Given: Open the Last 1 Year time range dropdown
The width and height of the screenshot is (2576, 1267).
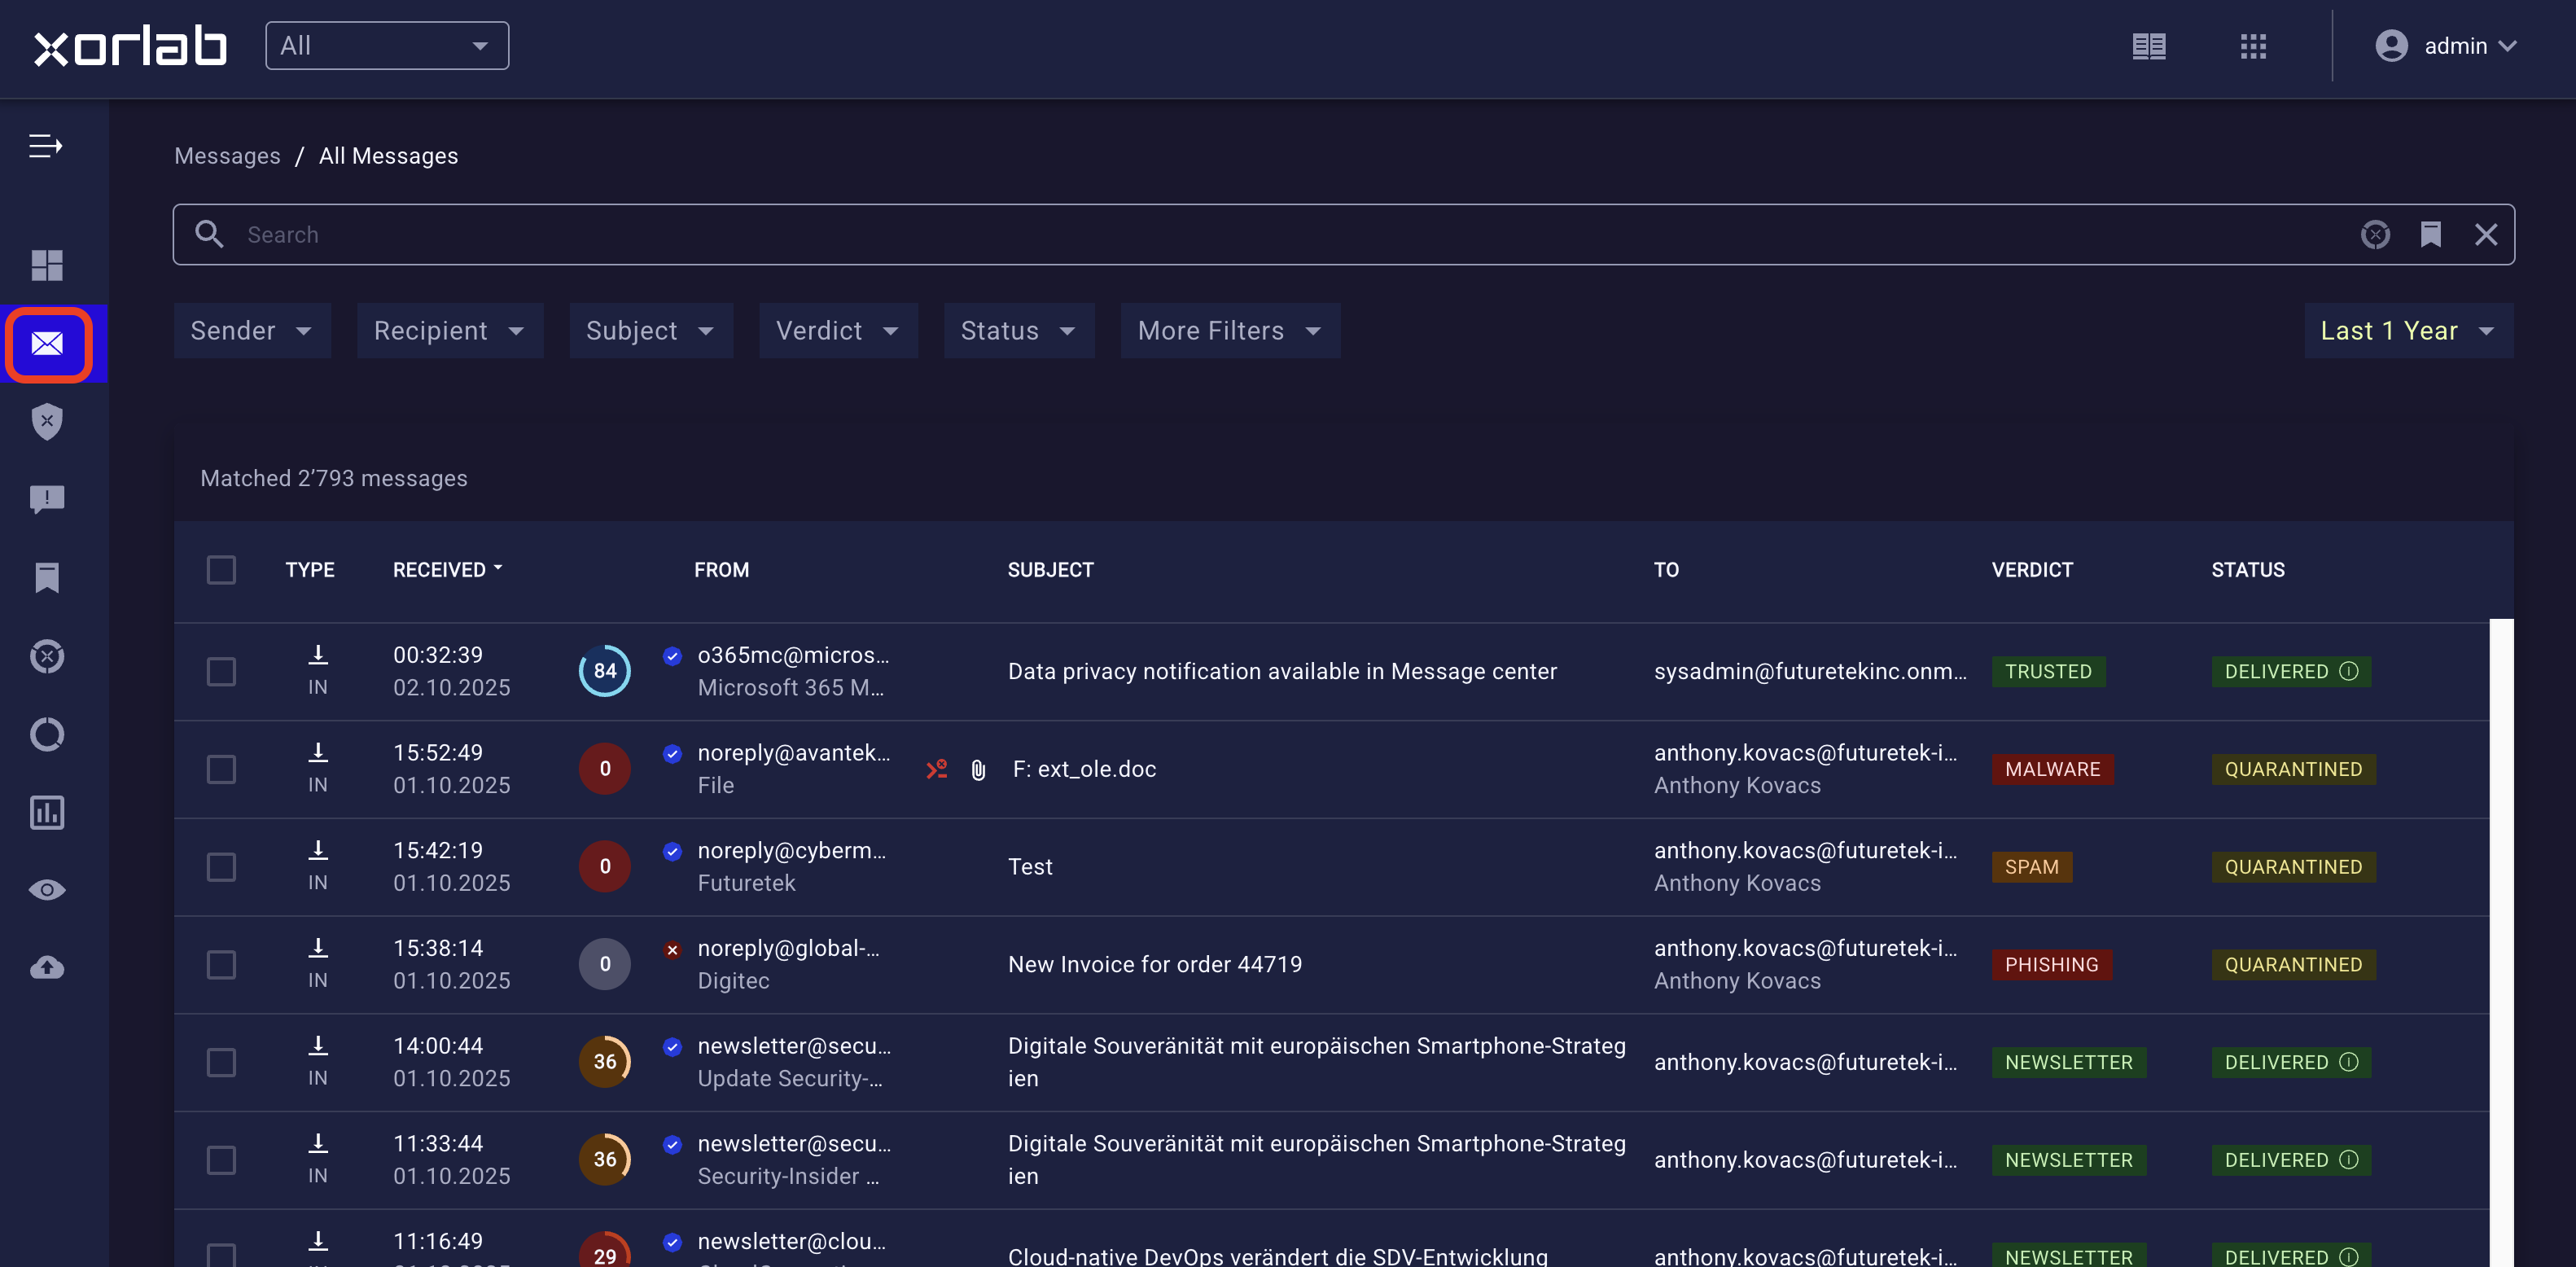Looking at the screenshot, I should pos(2408,331).
